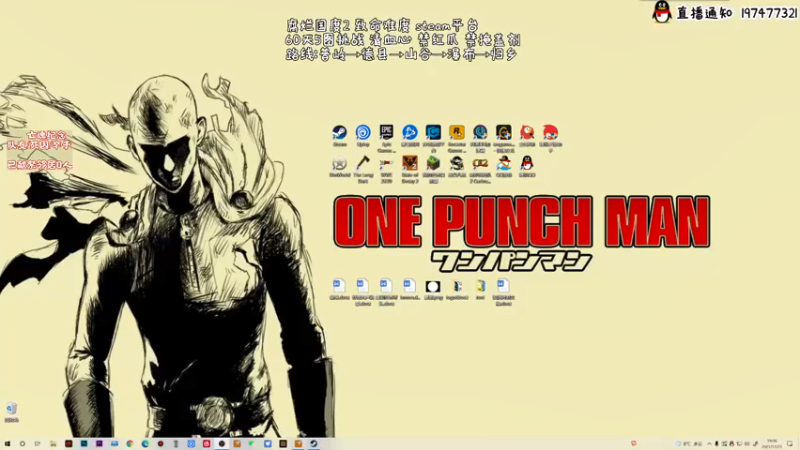Open Microsoft Edge from the taskbar
The width and height of the screenshot is (800, 450).
click(145, 444)
